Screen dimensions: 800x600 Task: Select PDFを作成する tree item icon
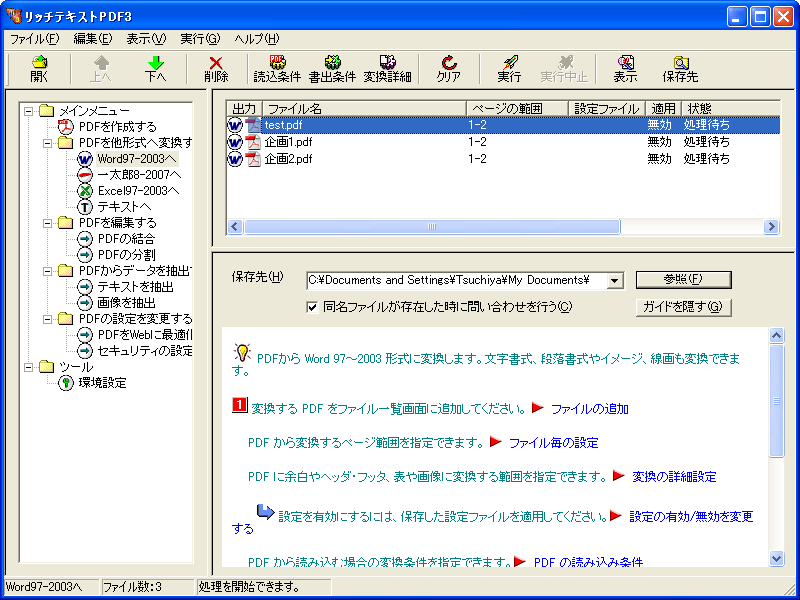pyautogui.click(x=66, y=127)
